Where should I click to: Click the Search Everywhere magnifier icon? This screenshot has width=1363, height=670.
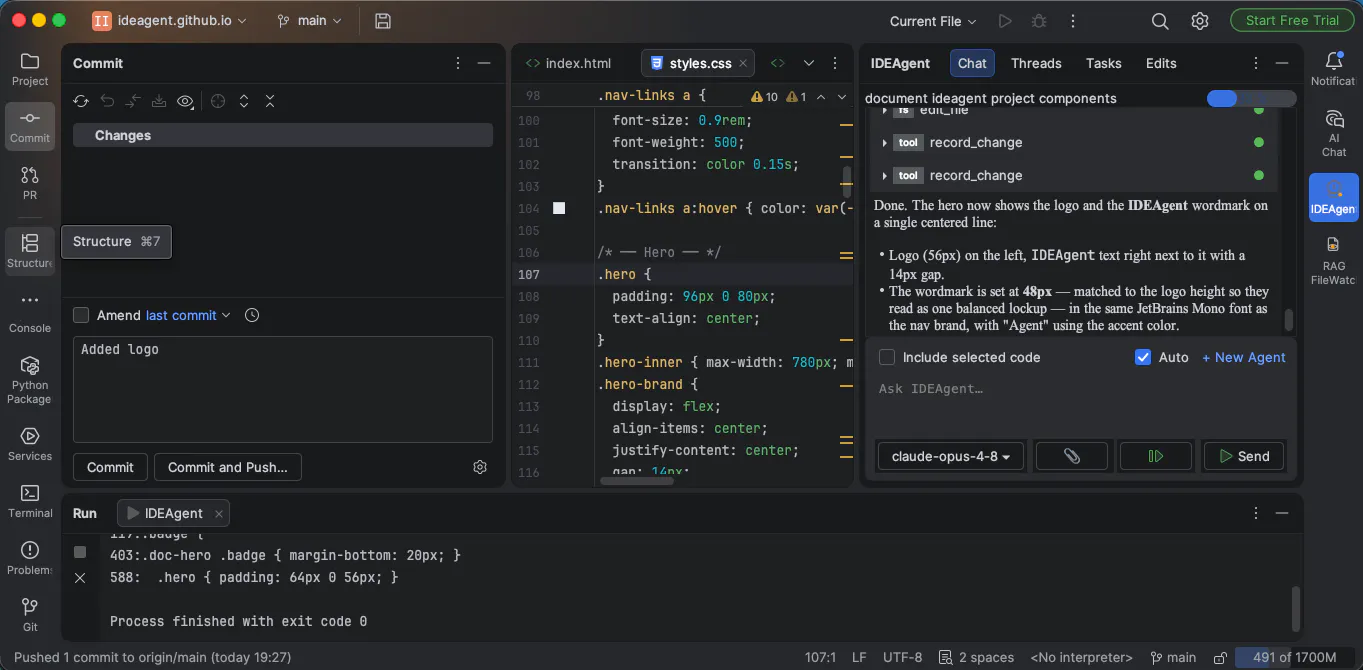click(x=1160, y=20)
